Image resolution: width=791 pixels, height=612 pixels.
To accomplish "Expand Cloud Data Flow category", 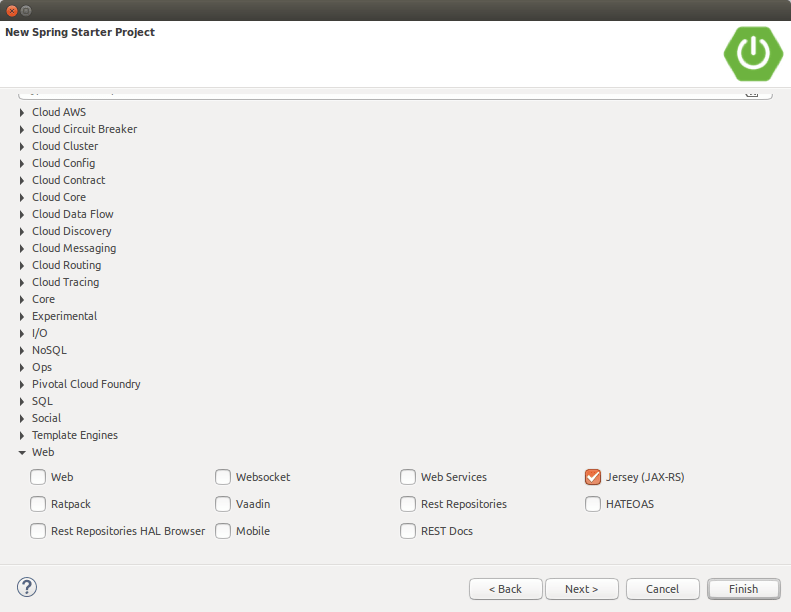I will pos(22,214).
